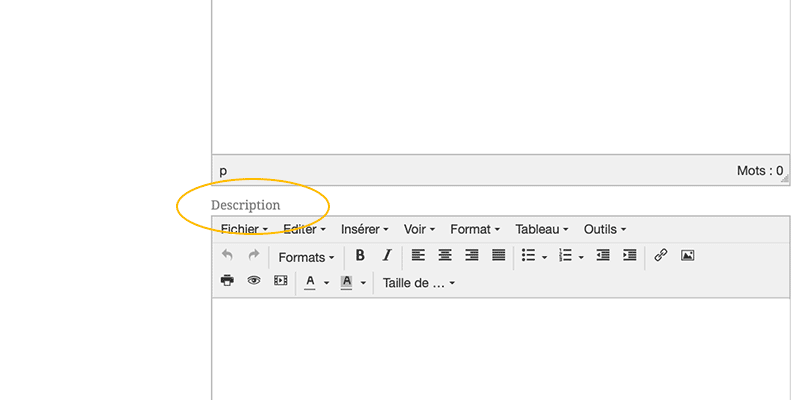
Task: Align text to the left
Action: 418,256
